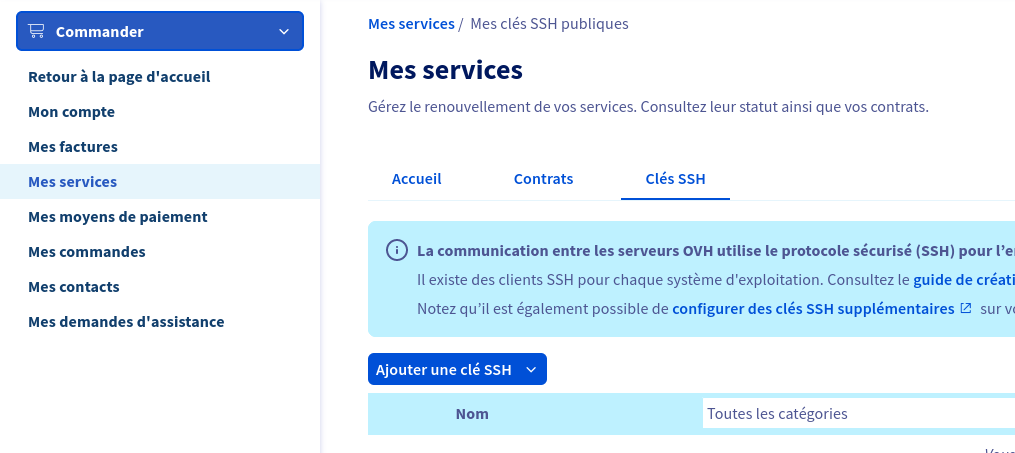The width and height of the screenshot is (1015, 453).
Task: Open 'Mes contacts' in sidebar
Action: coord(74,287)
